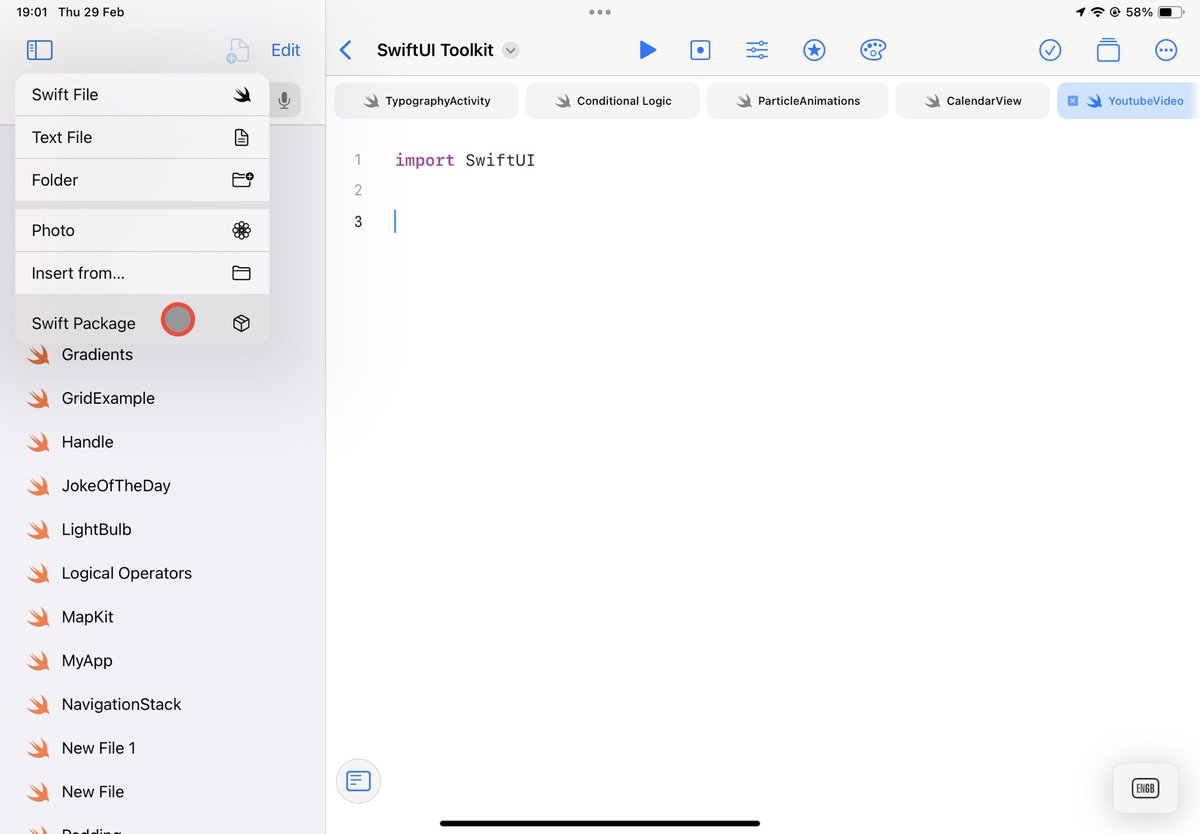
Task: Tap the Swift icon beside MapKit
Action: coord(38,618)
